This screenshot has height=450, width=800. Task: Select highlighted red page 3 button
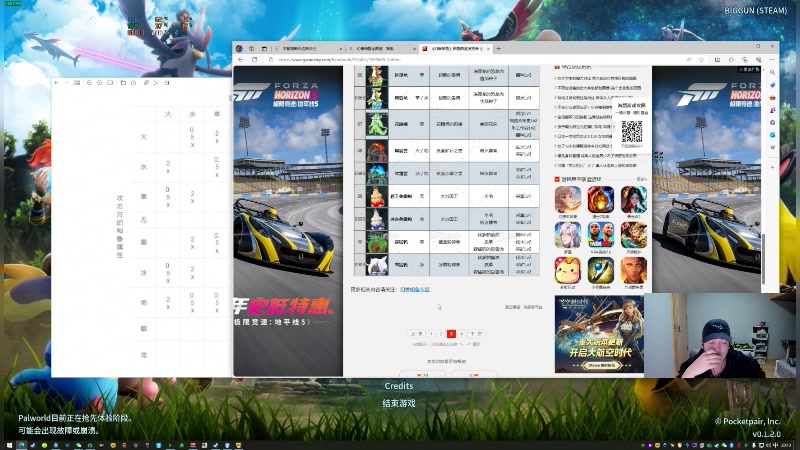[x=451, y=334]
